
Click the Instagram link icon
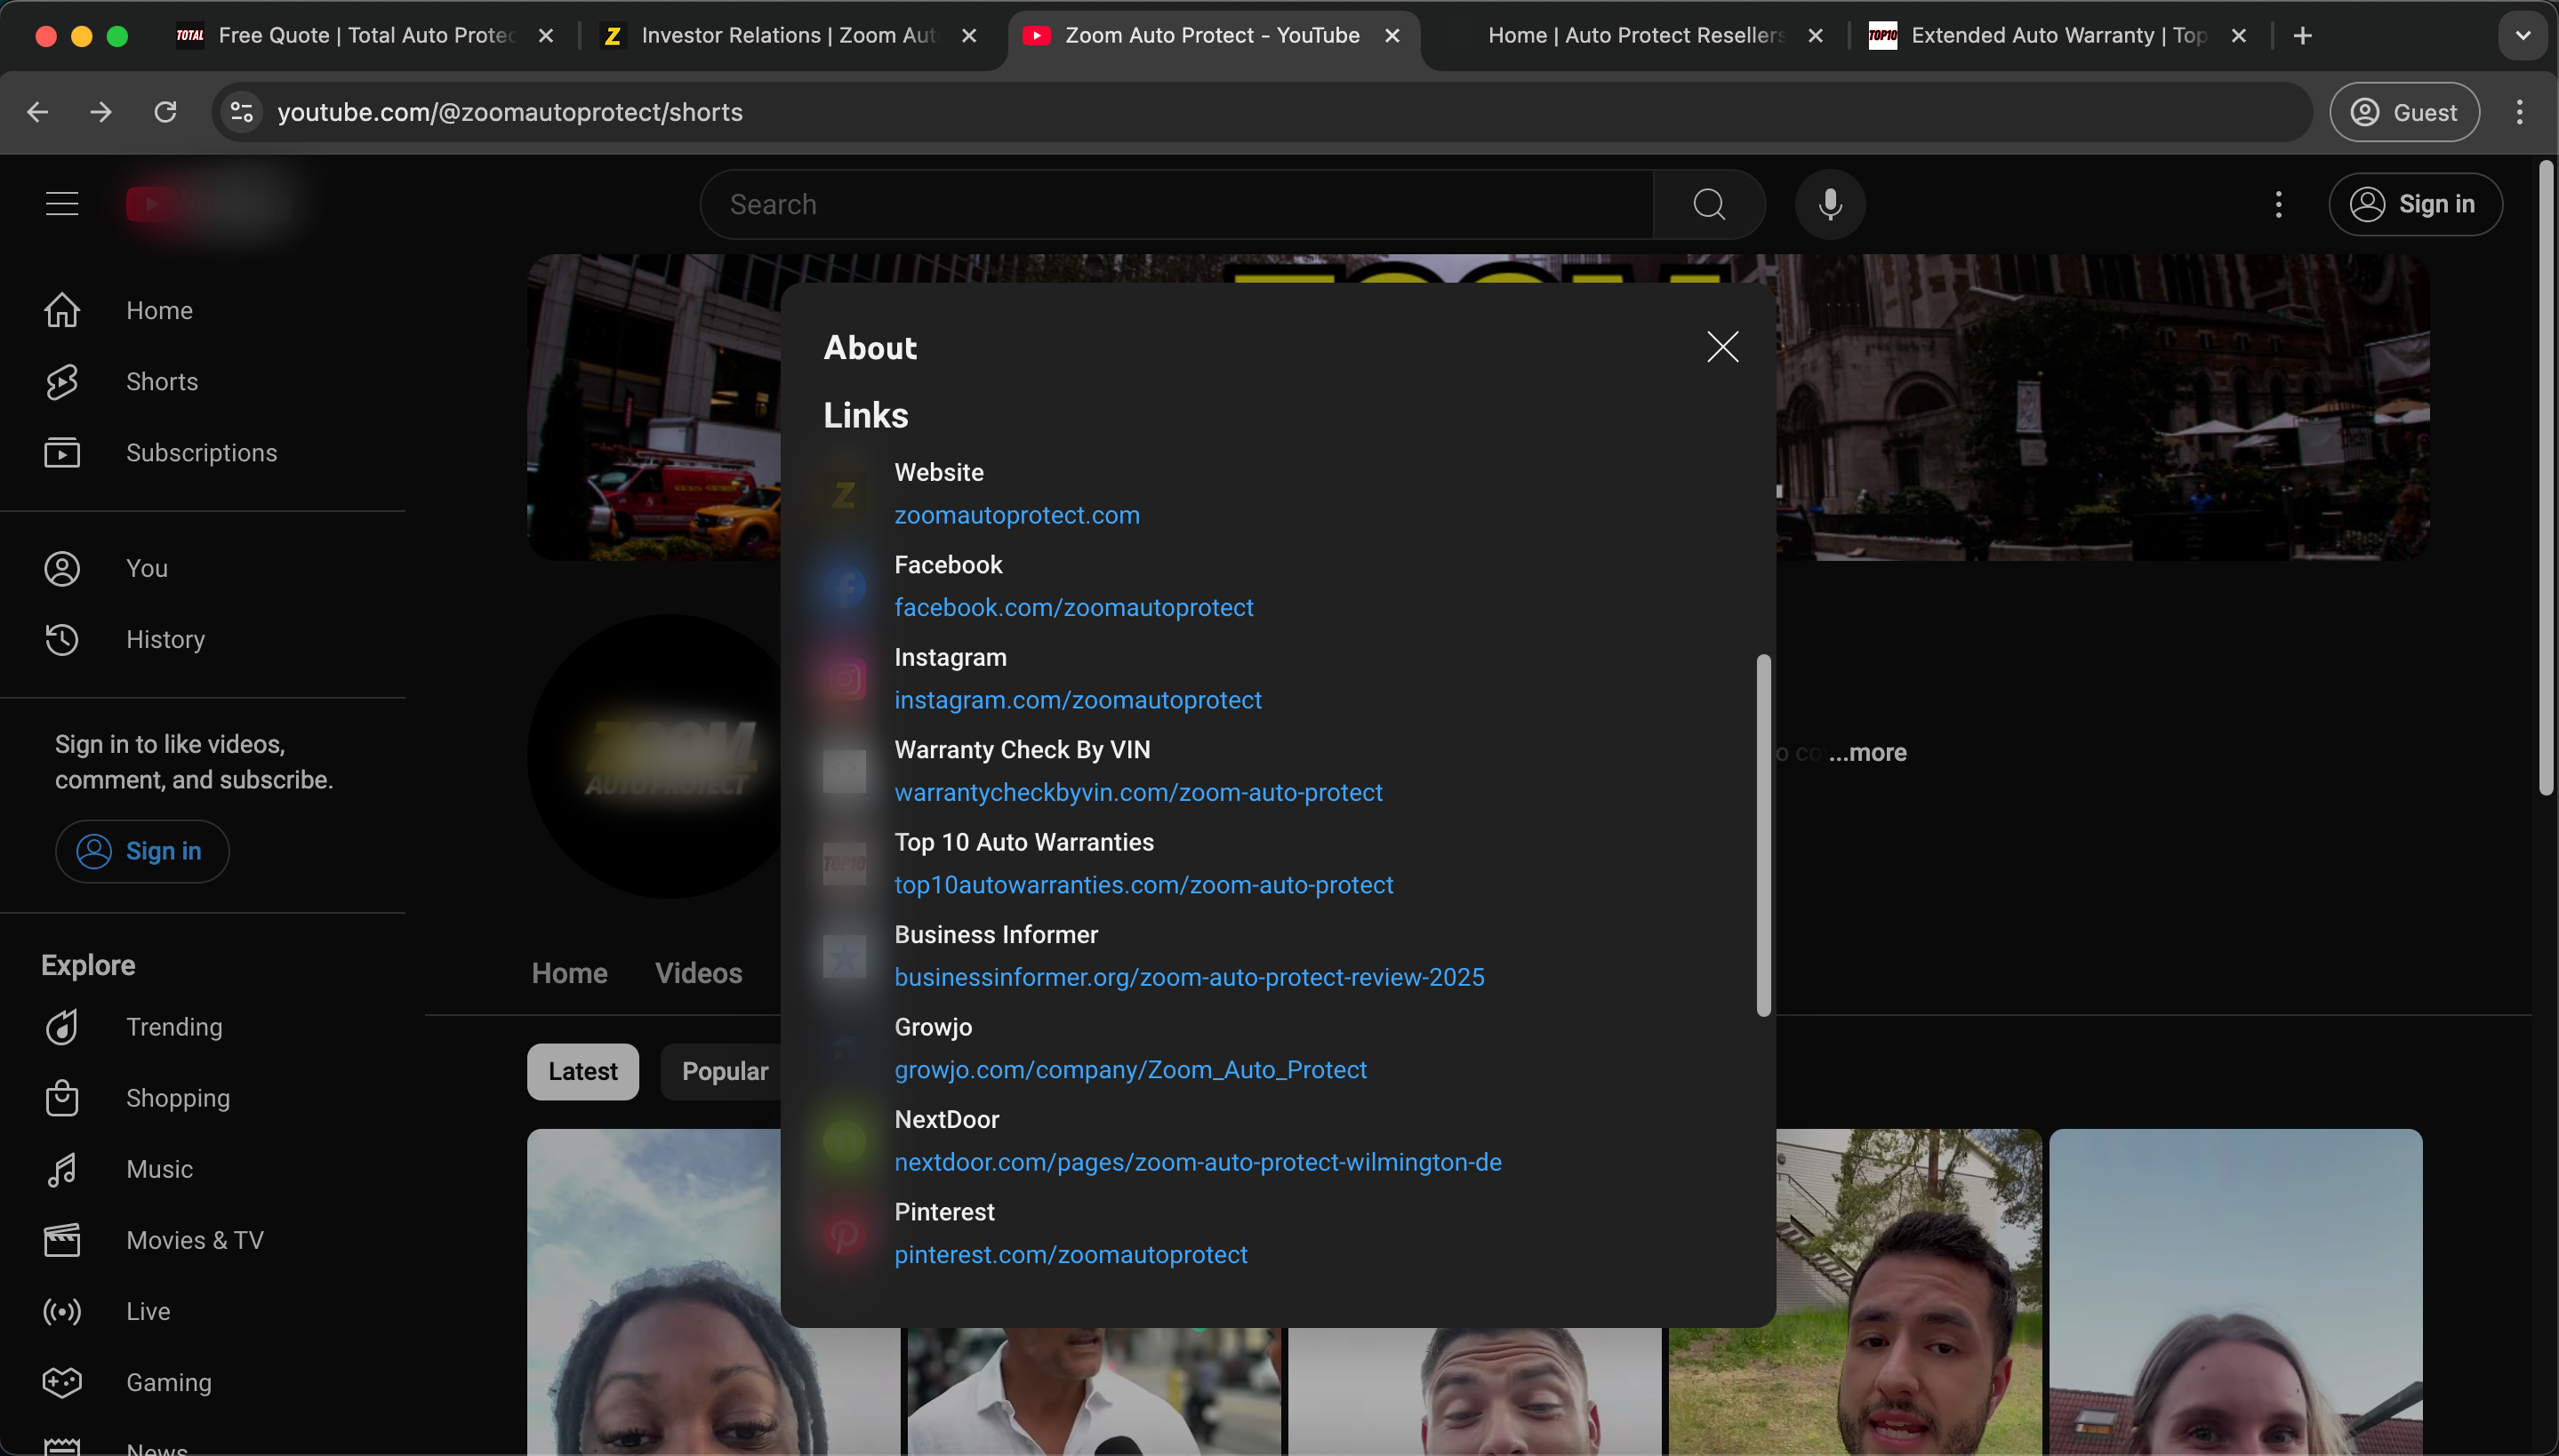click(844, 679)
